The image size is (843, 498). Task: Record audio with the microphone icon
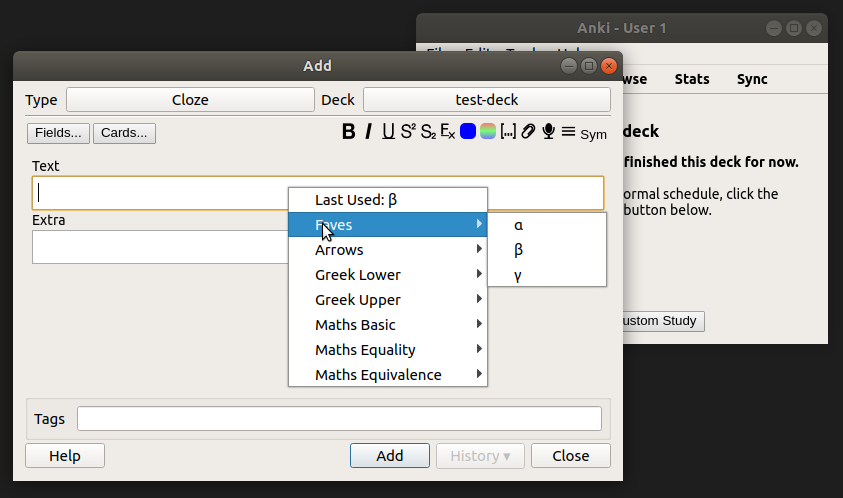point(548,131)
